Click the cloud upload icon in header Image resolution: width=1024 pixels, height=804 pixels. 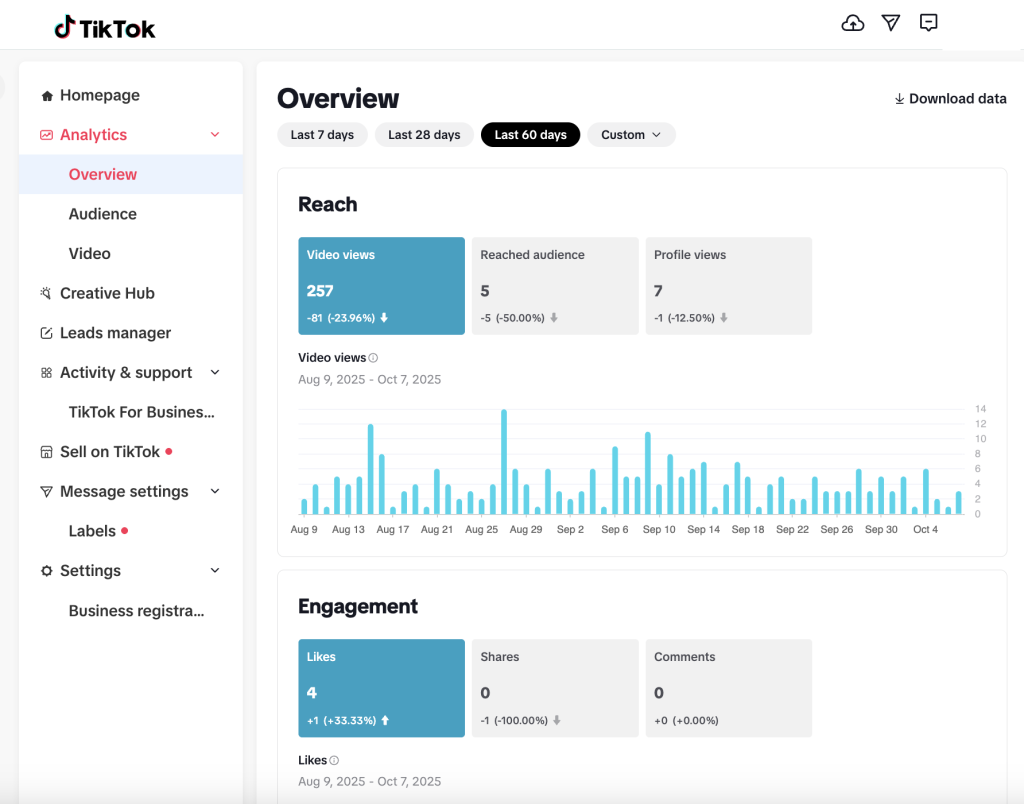coord(853,23)
